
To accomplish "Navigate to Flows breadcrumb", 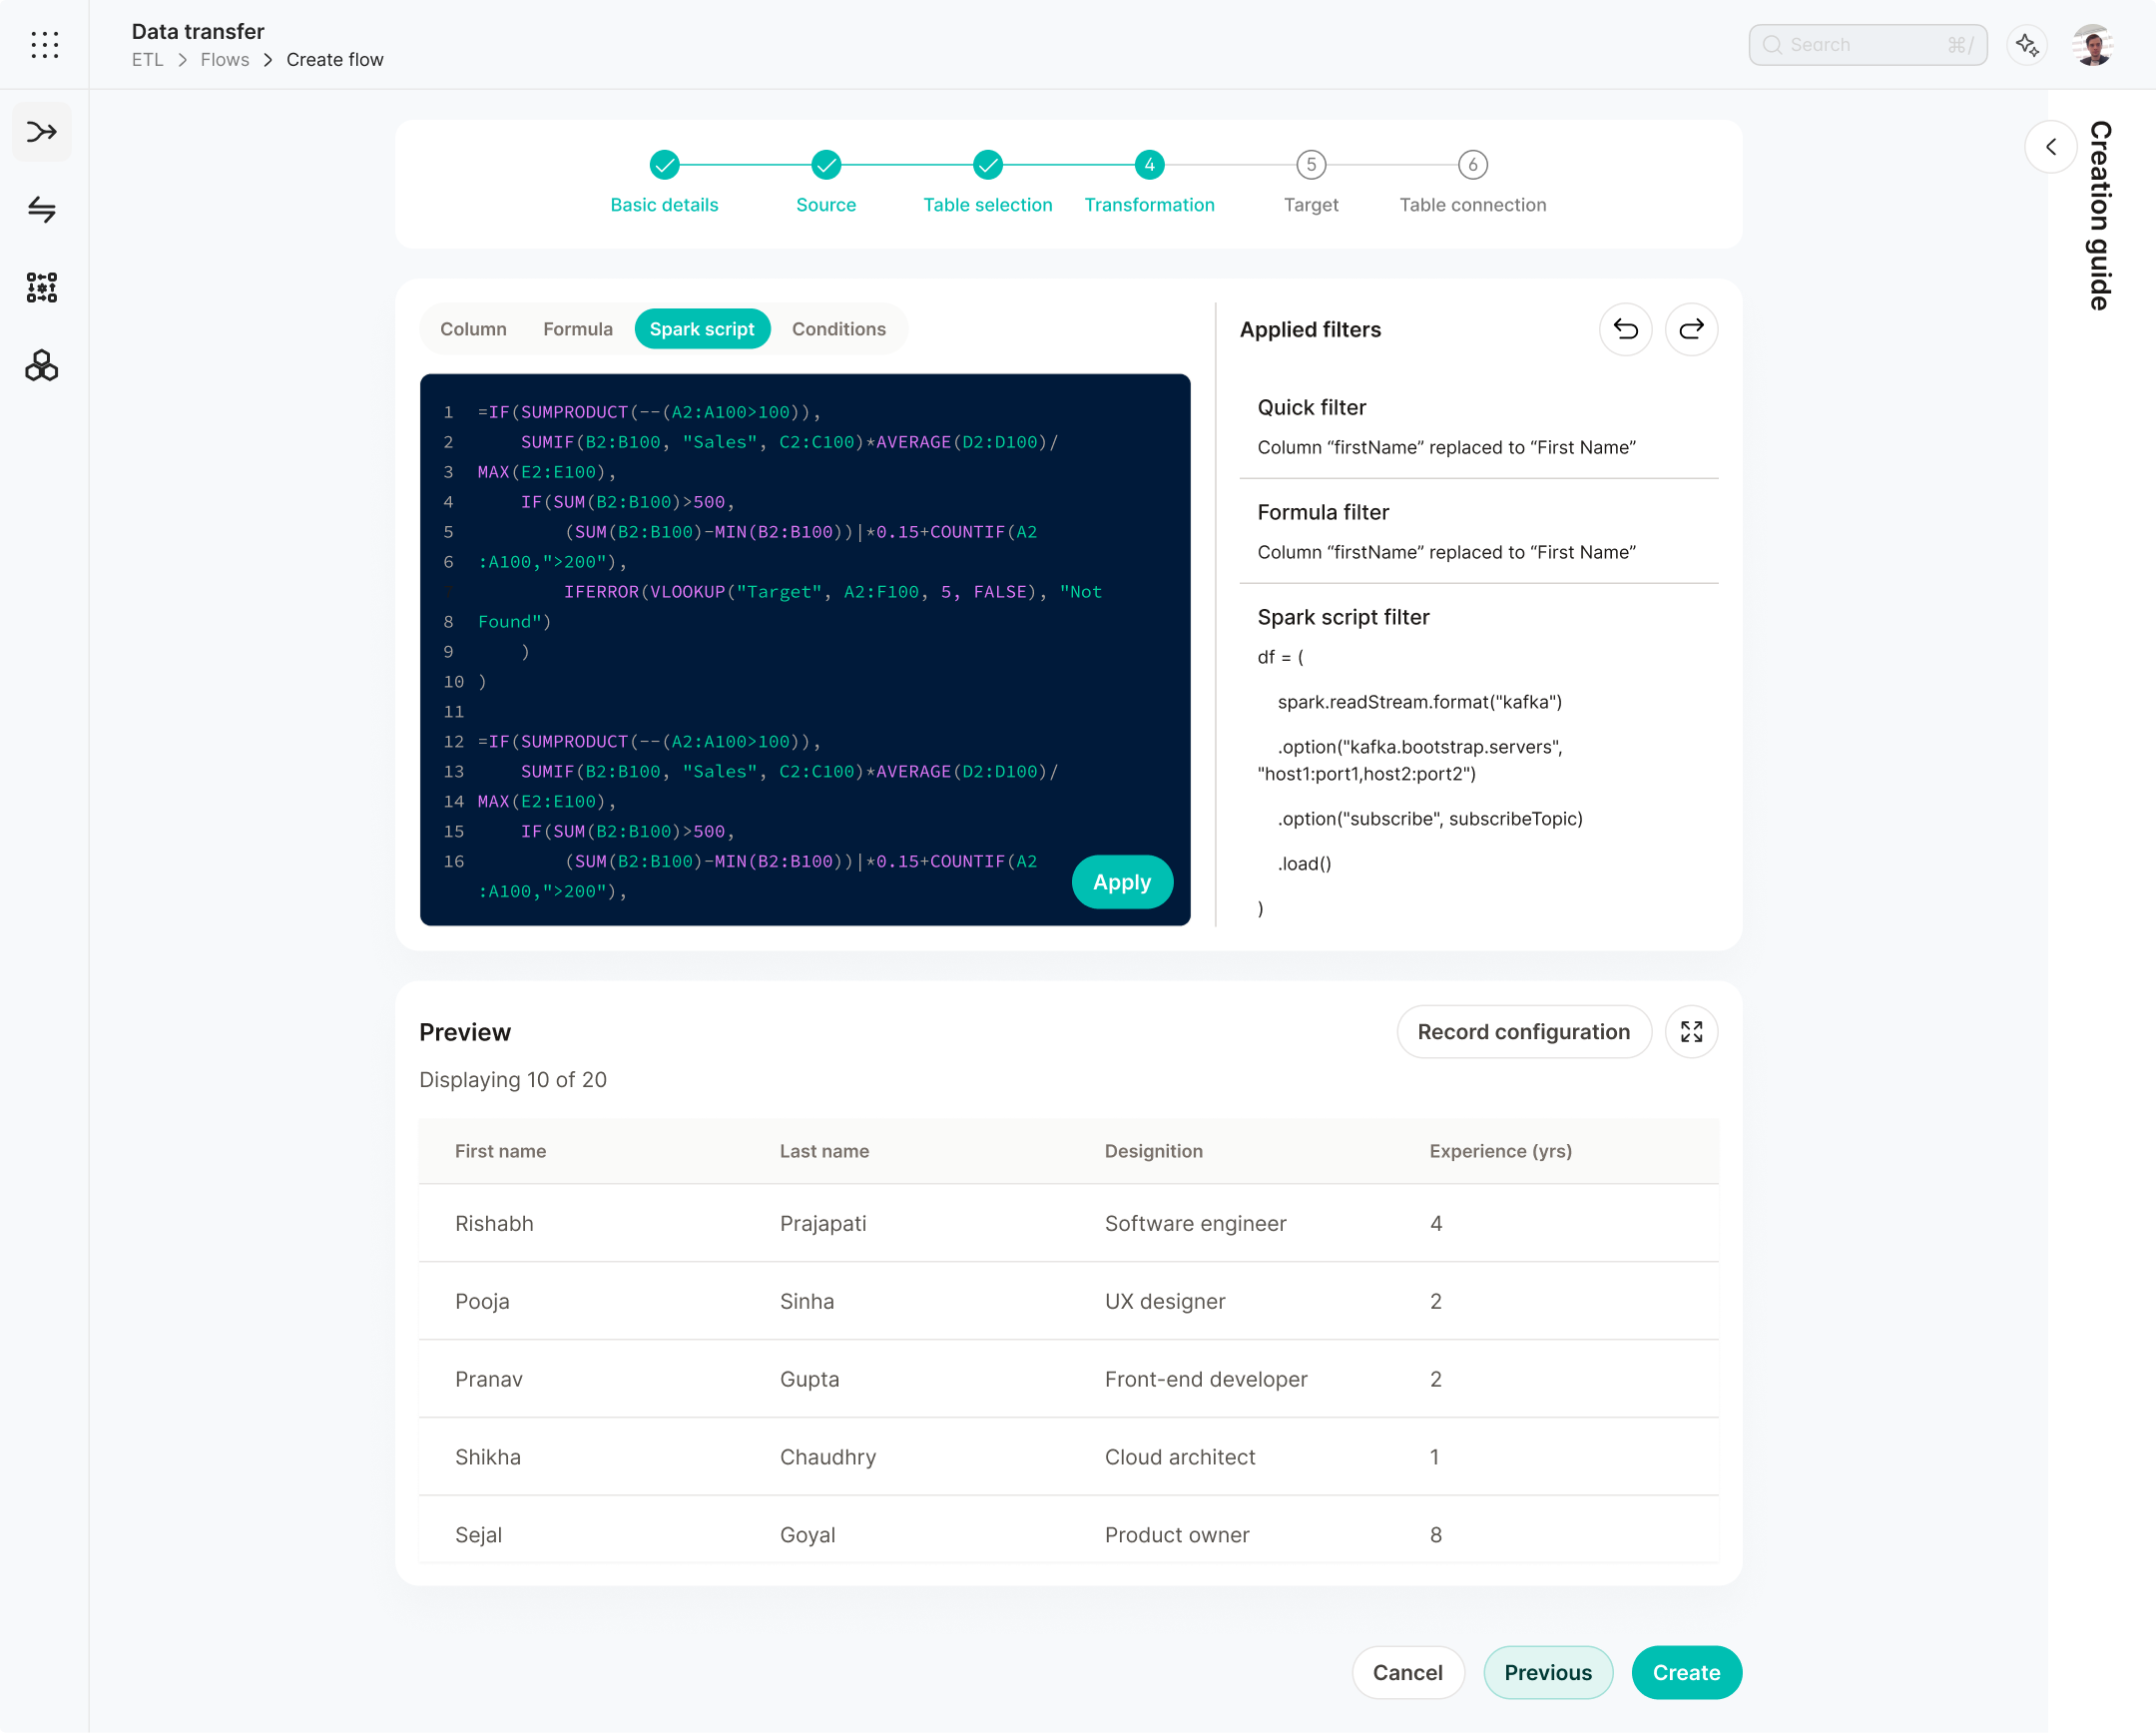I will (x=225, y=60).
